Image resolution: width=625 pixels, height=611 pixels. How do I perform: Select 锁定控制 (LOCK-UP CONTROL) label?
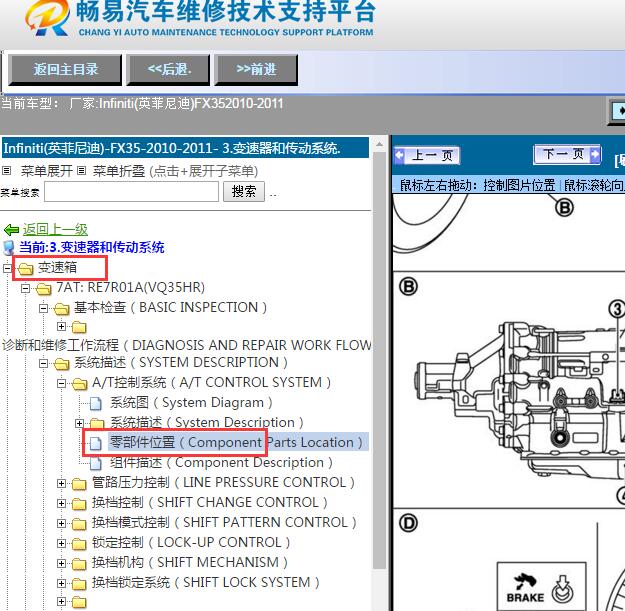pos(191,542)
